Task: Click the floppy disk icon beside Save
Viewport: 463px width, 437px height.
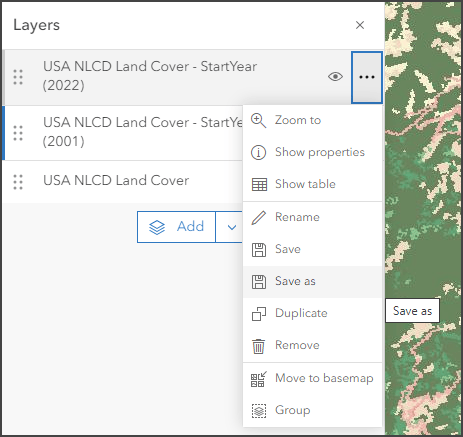Action: (259, 250)
